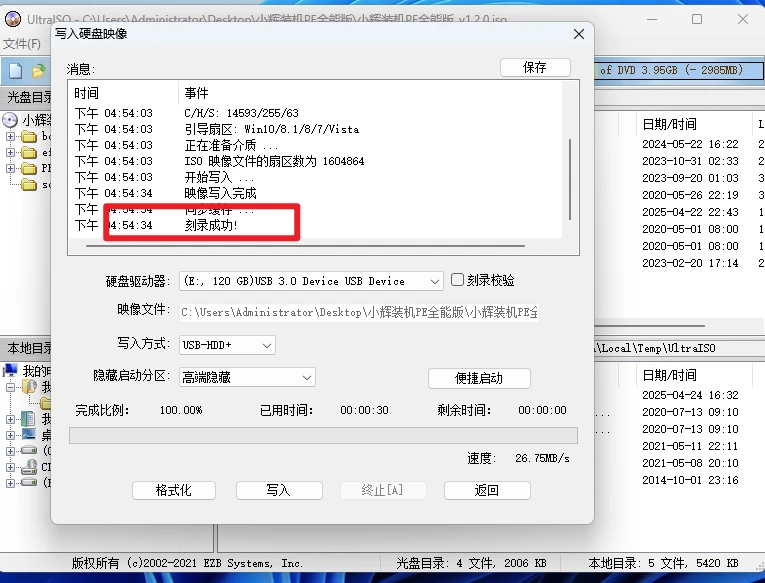Image resolution: width=765 pixels, height=583 pixels.
Task: Select the last folder without expander in disc tree
Action: (29, 184)
